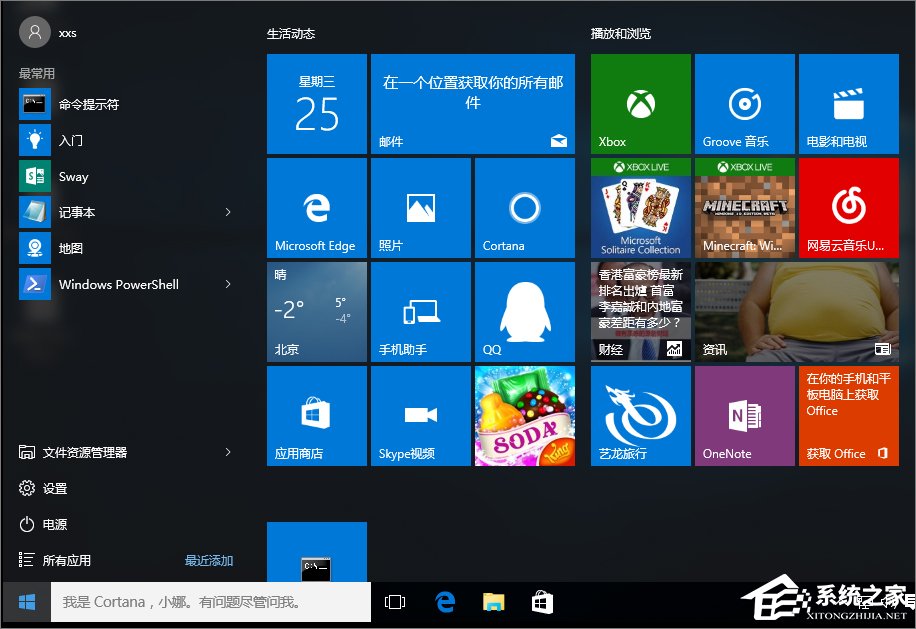916x629 pixels.
Task: Launch Minecraft: Windows 10 Edition tile
Action: 744,207
